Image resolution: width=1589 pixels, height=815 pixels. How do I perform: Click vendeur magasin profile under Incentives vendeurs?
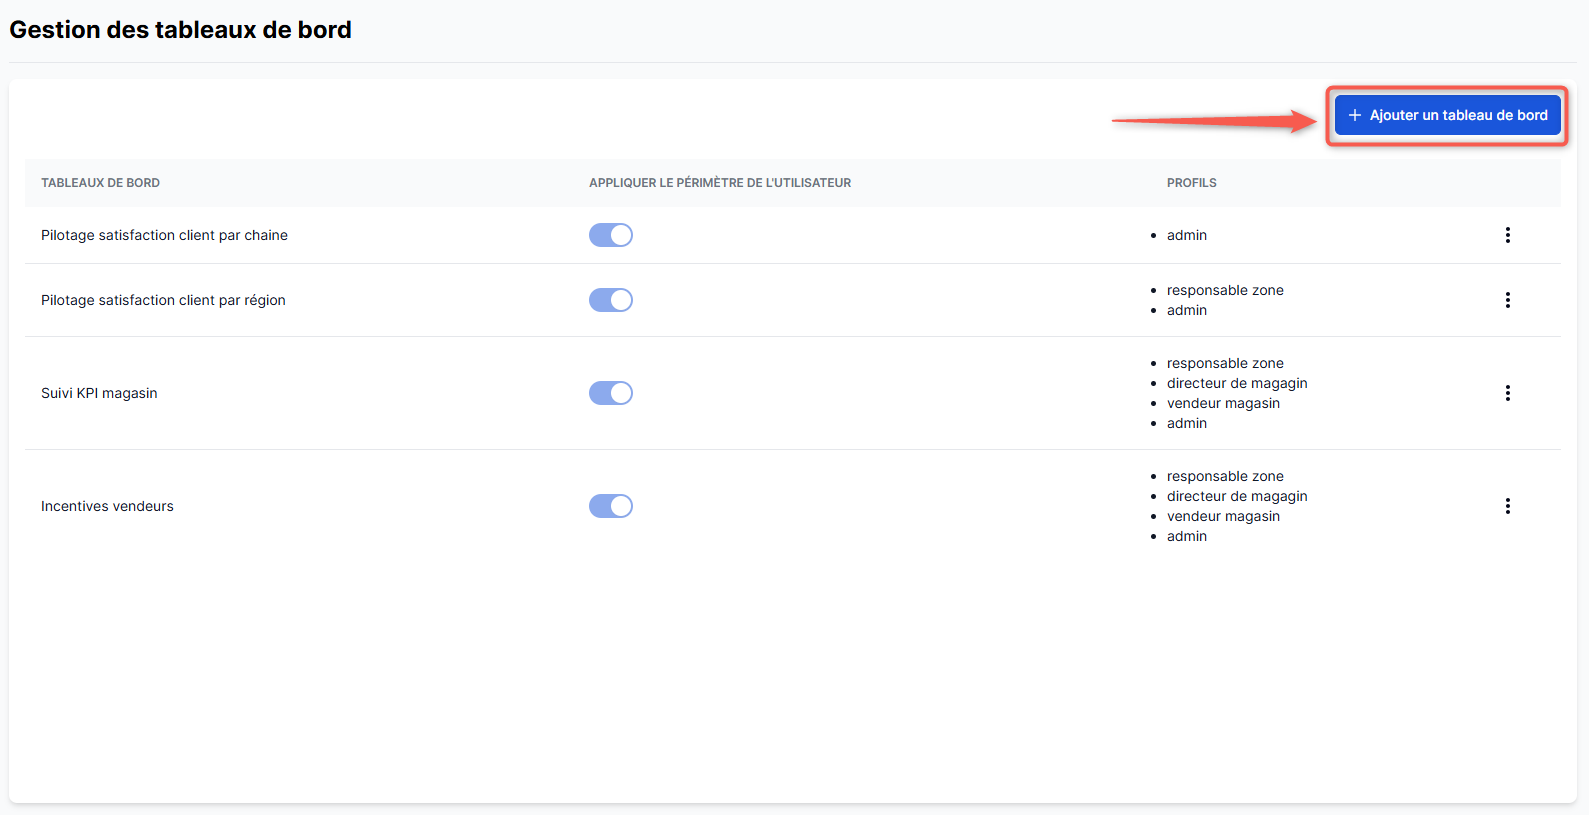(x=1223, y=516)
